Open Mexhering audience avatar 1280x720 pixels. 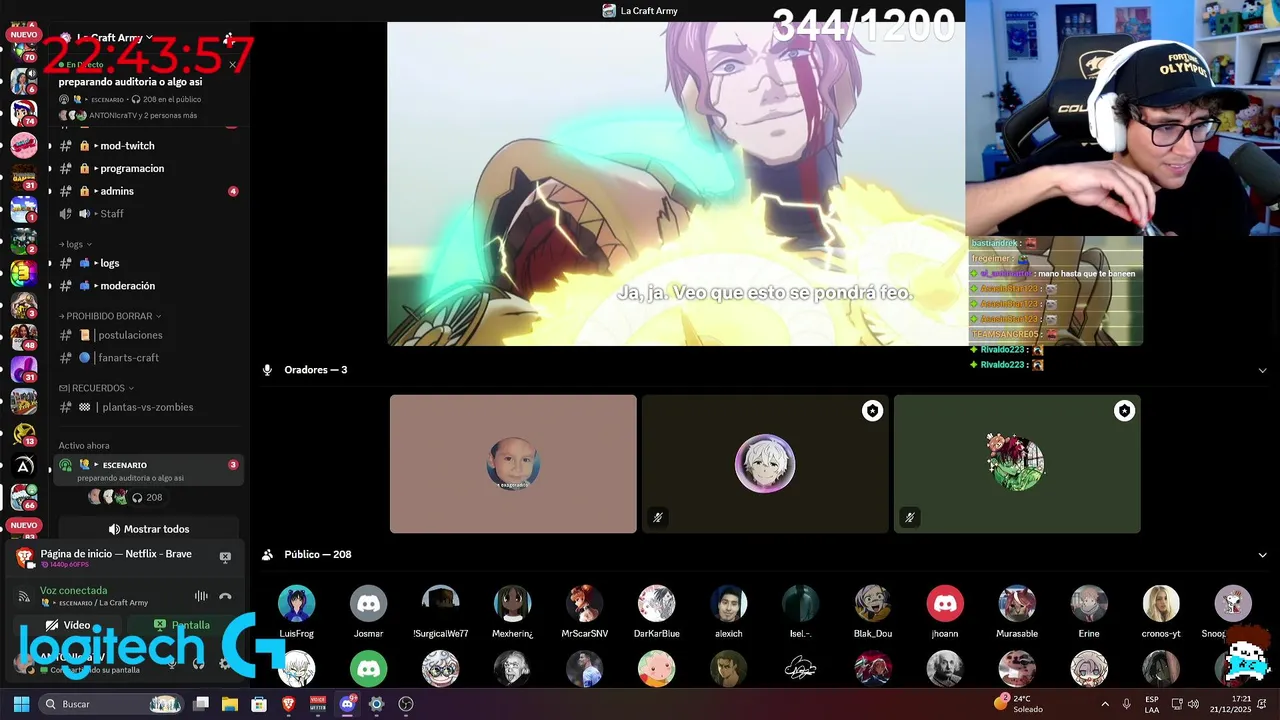[512, 604]
